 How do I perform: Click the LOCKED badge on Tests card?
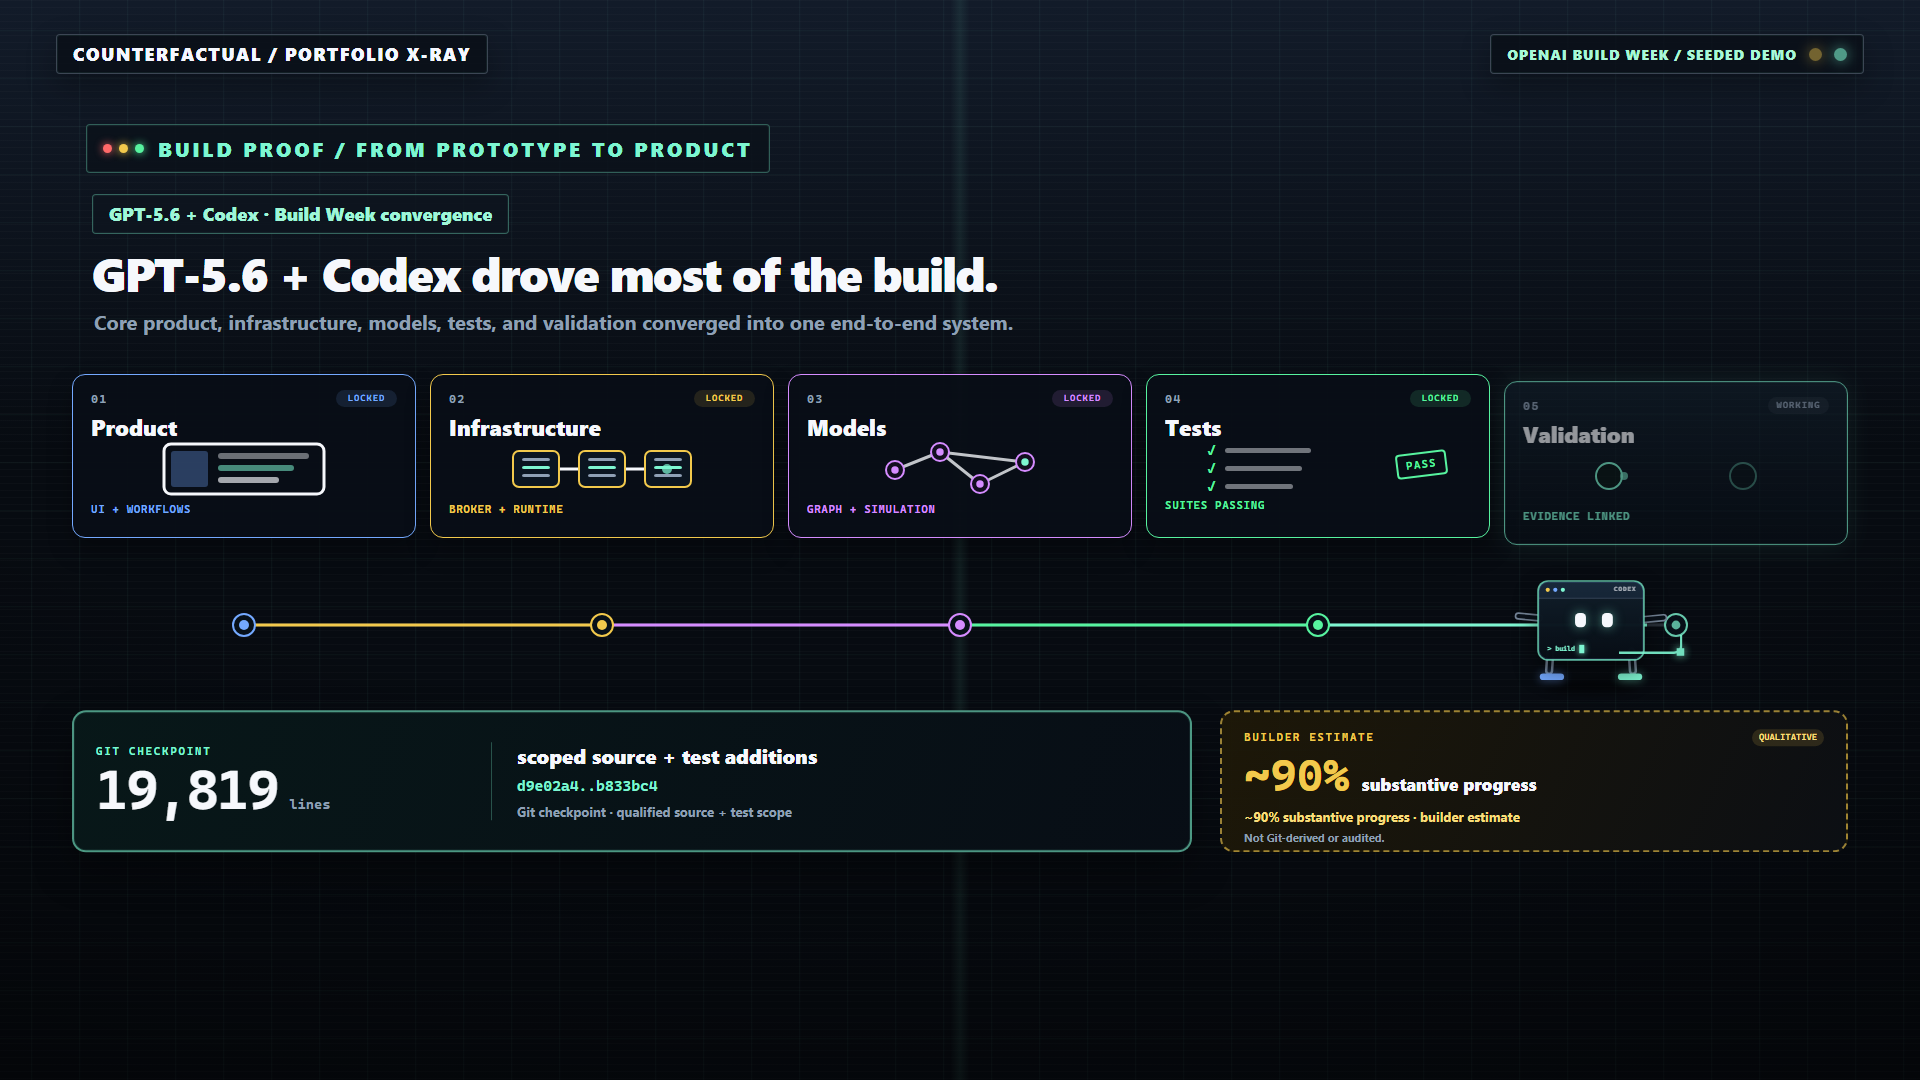[x=1440, y=398]
